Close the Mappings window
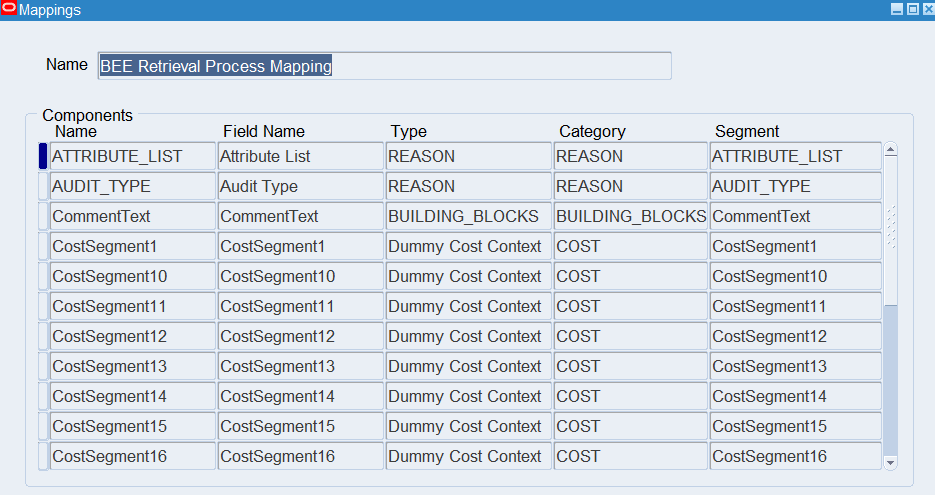 [927, 9]
